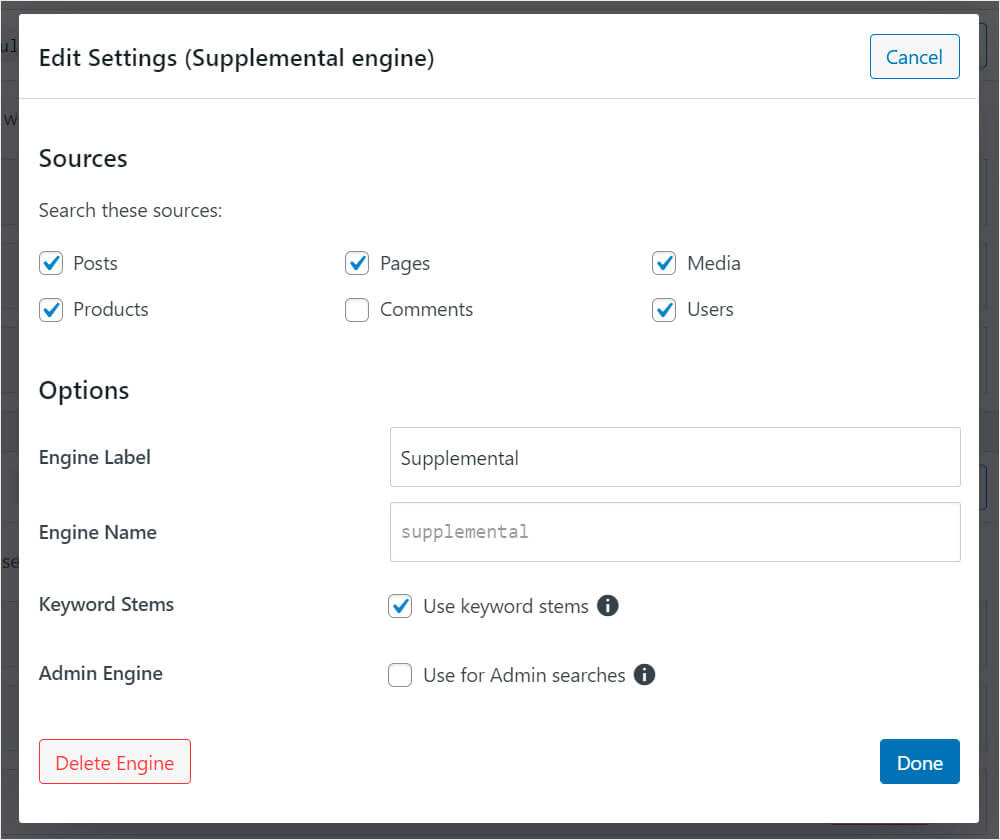Image resolution: width=1000 pixels, height=840 pixels.
Task: Click the Engine Name input field
Action: tap(675, 532)
